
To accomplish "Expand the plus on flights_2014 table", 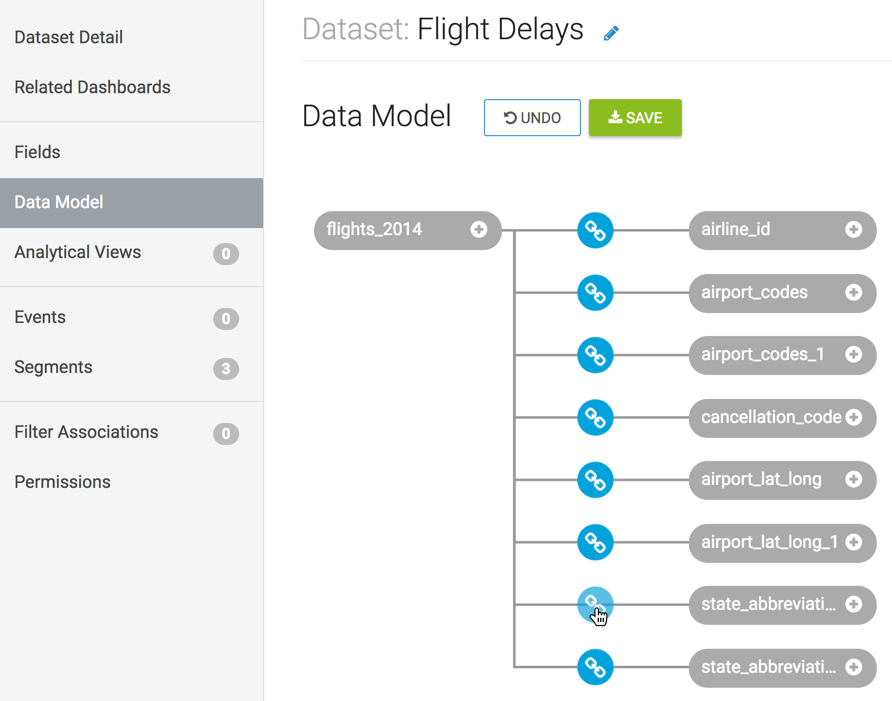I will [479, 230].
